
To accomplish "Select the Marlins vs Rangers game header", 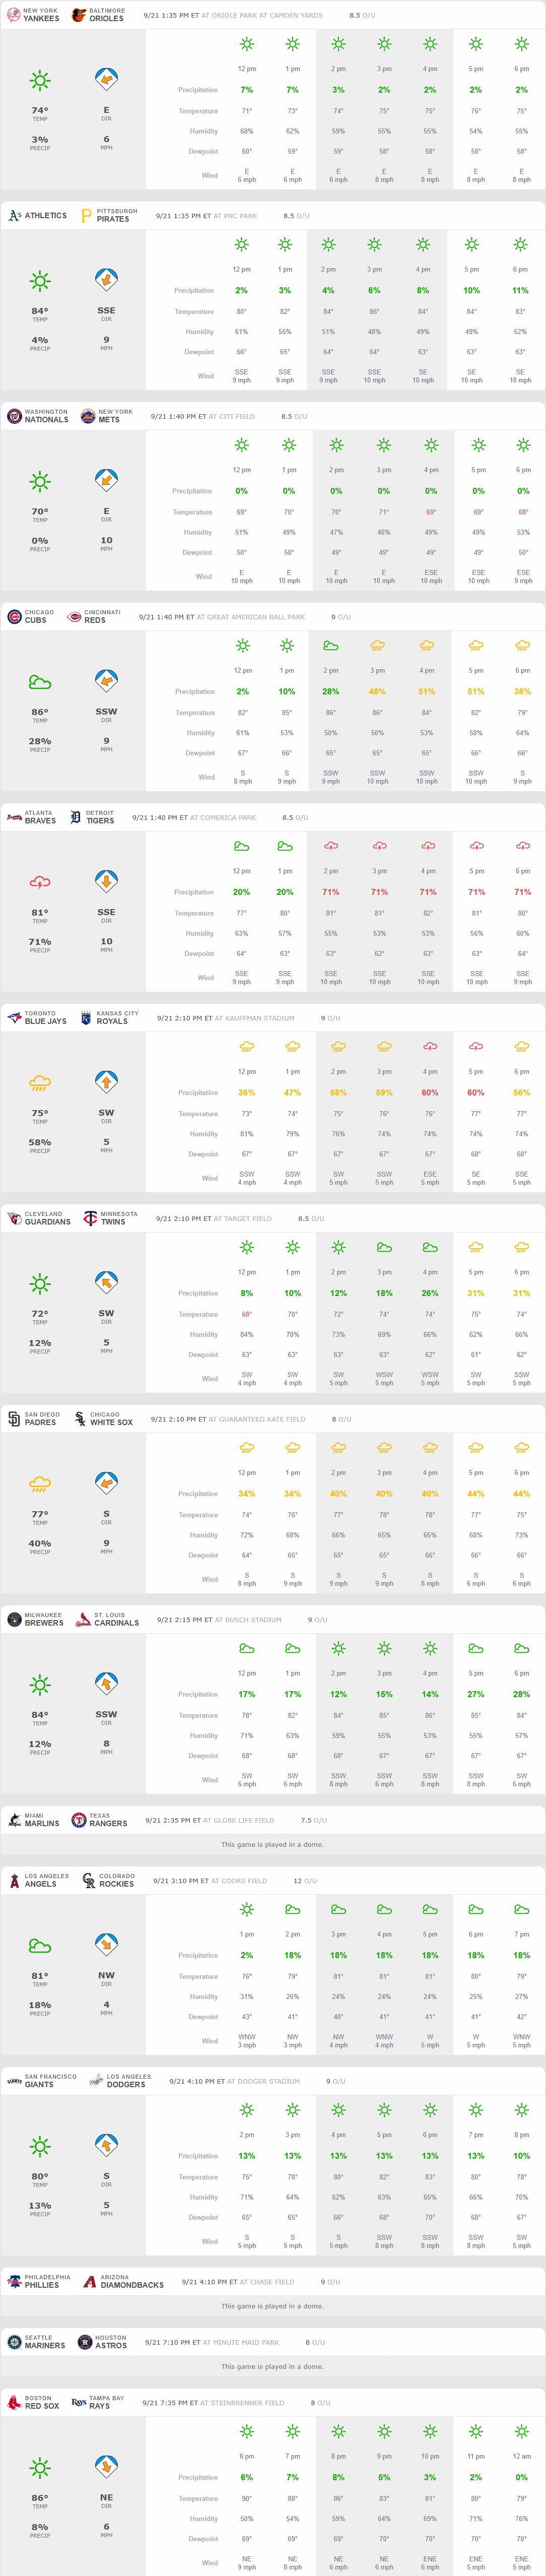I will click(273, 1820).
